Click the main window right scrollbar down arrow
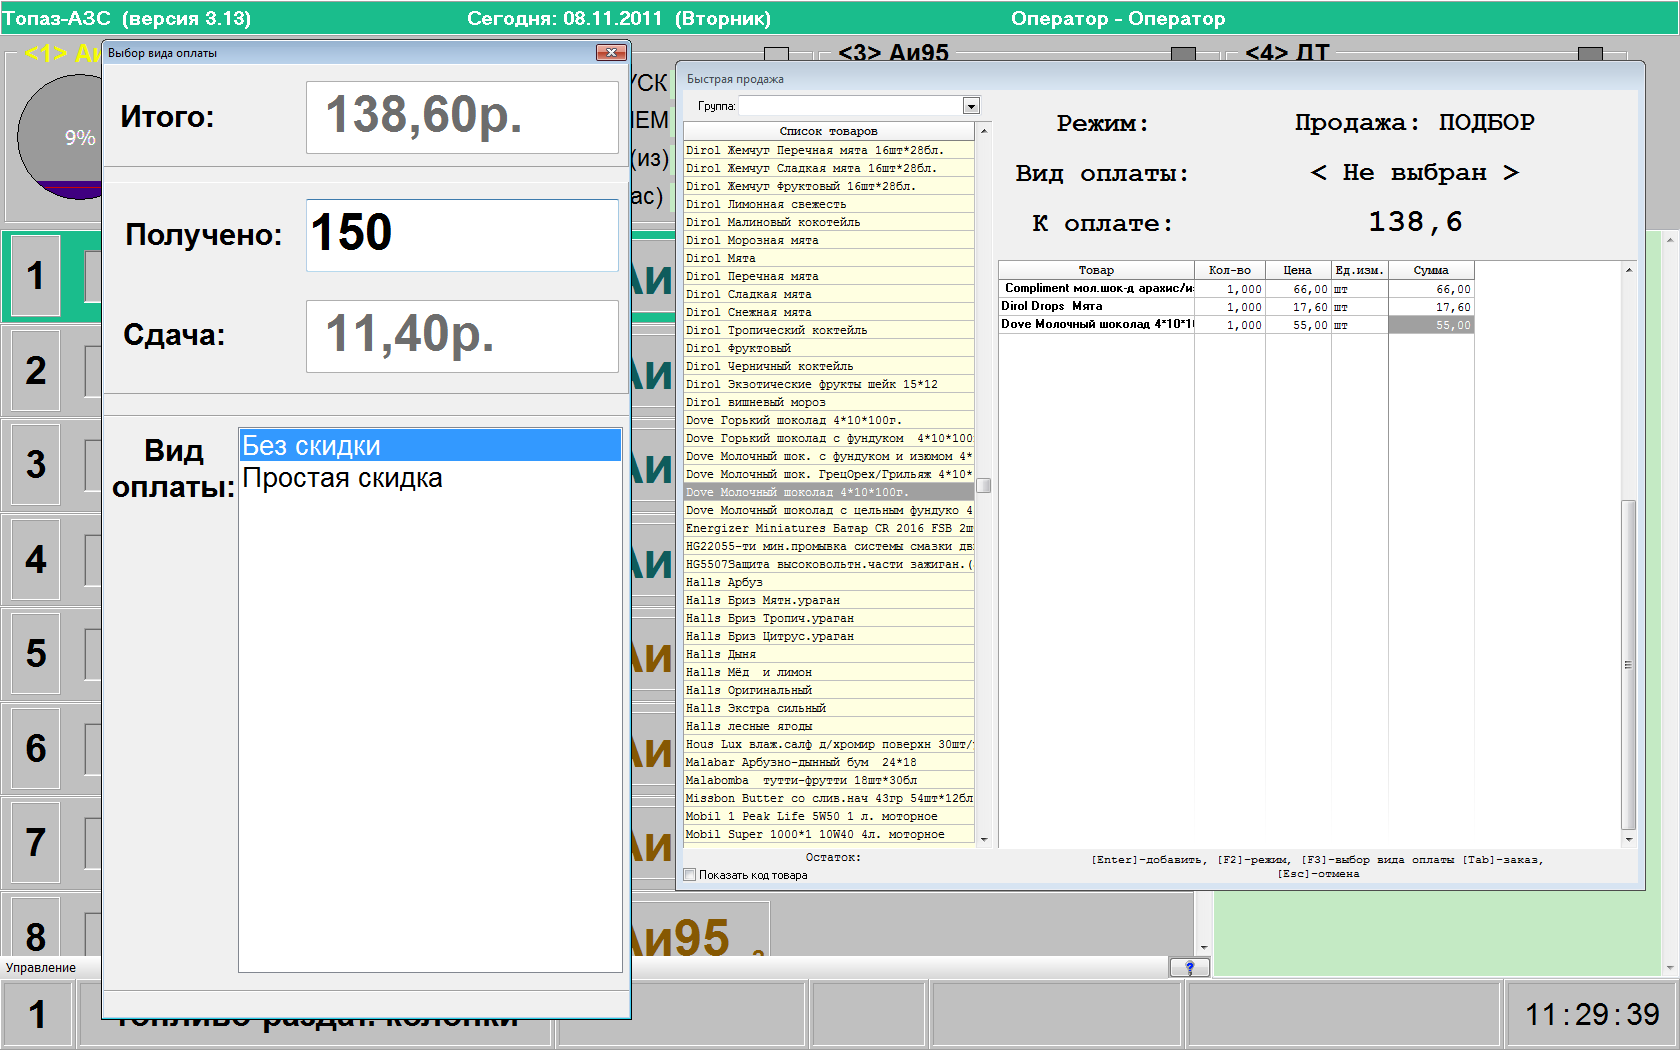This screenshot has height=1050, width=1680. click(1670, 968)
